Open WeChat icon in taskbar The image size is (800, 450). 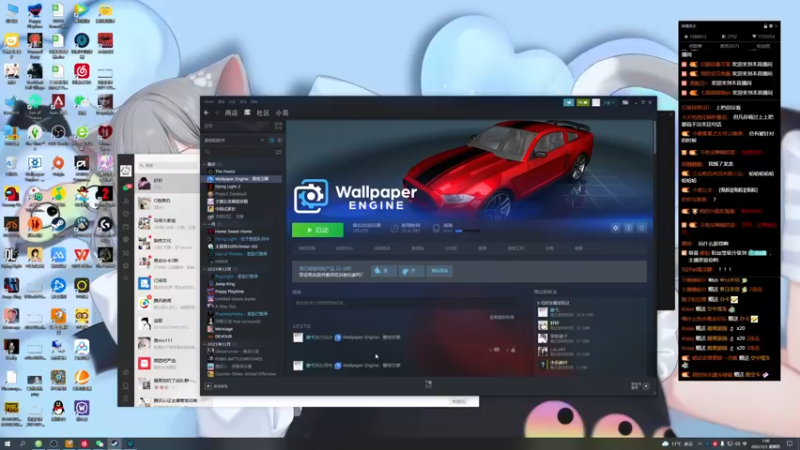(99, 444)
